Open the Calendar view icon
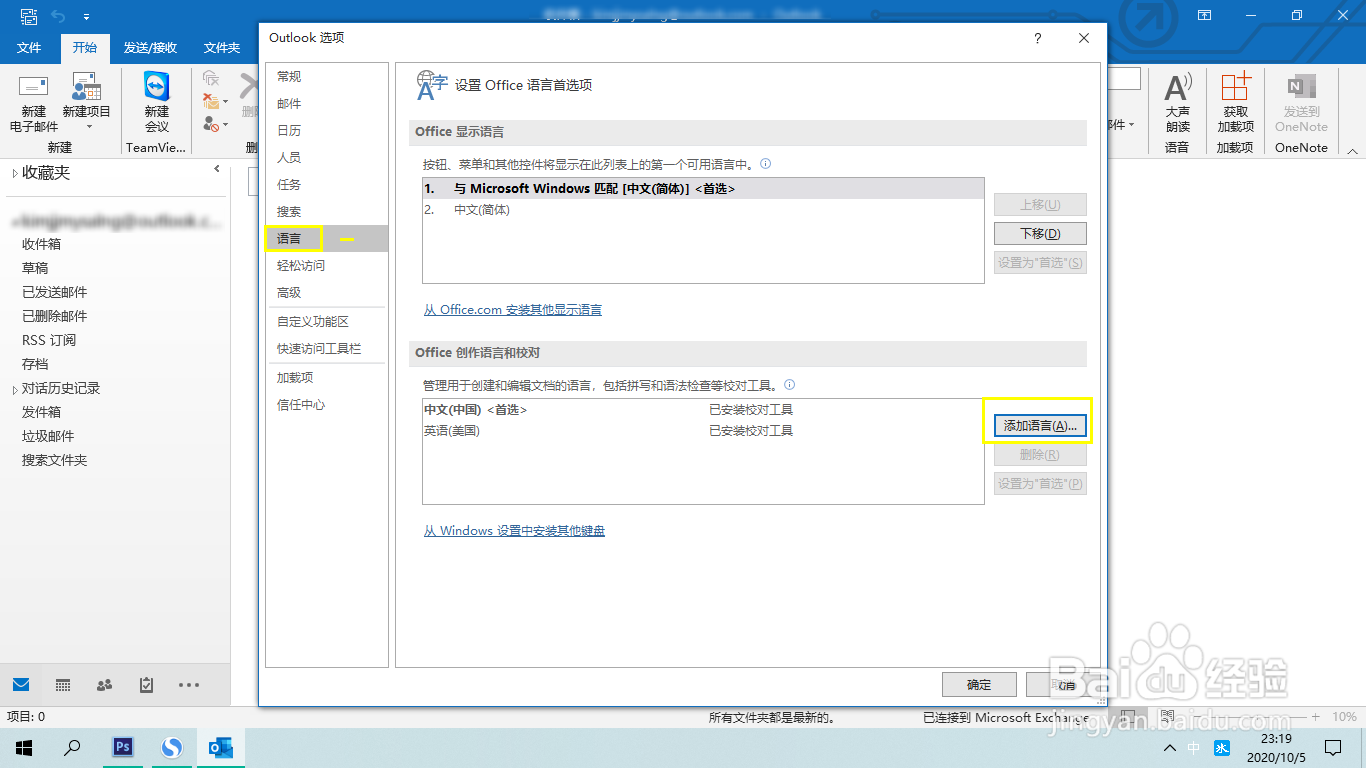Screen dimensions: 1366x768 pyautogui.click(x=63, y=685)
